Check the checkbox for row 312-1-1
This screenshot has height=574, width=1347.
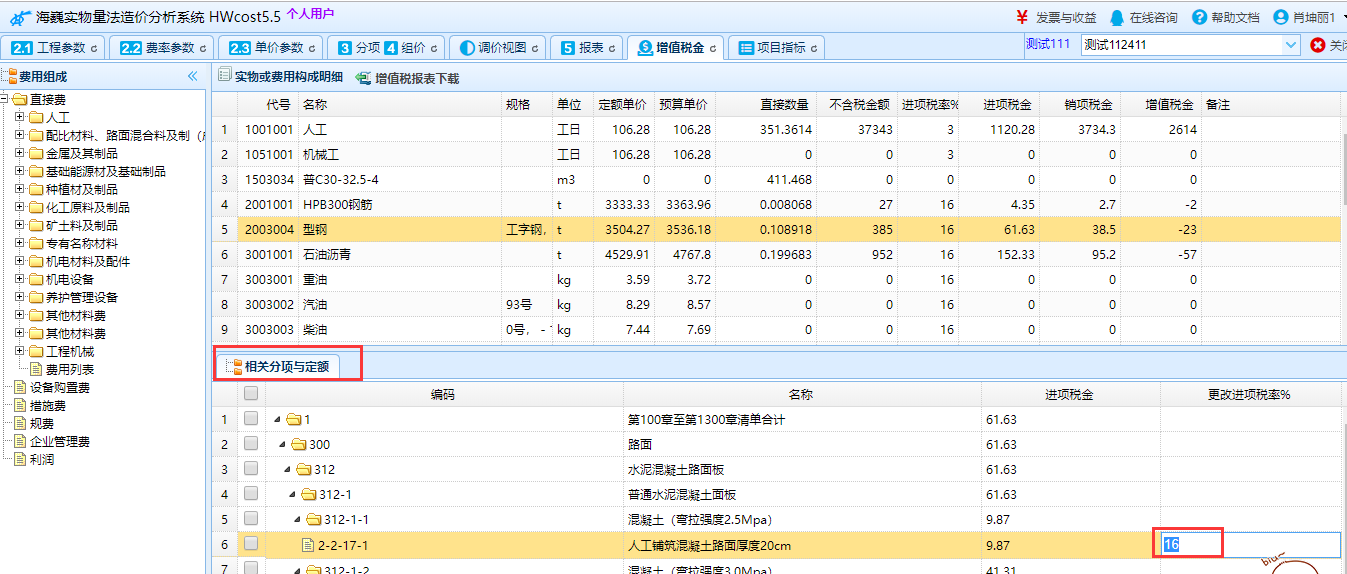pyautogui.click(x=251, y=519)
